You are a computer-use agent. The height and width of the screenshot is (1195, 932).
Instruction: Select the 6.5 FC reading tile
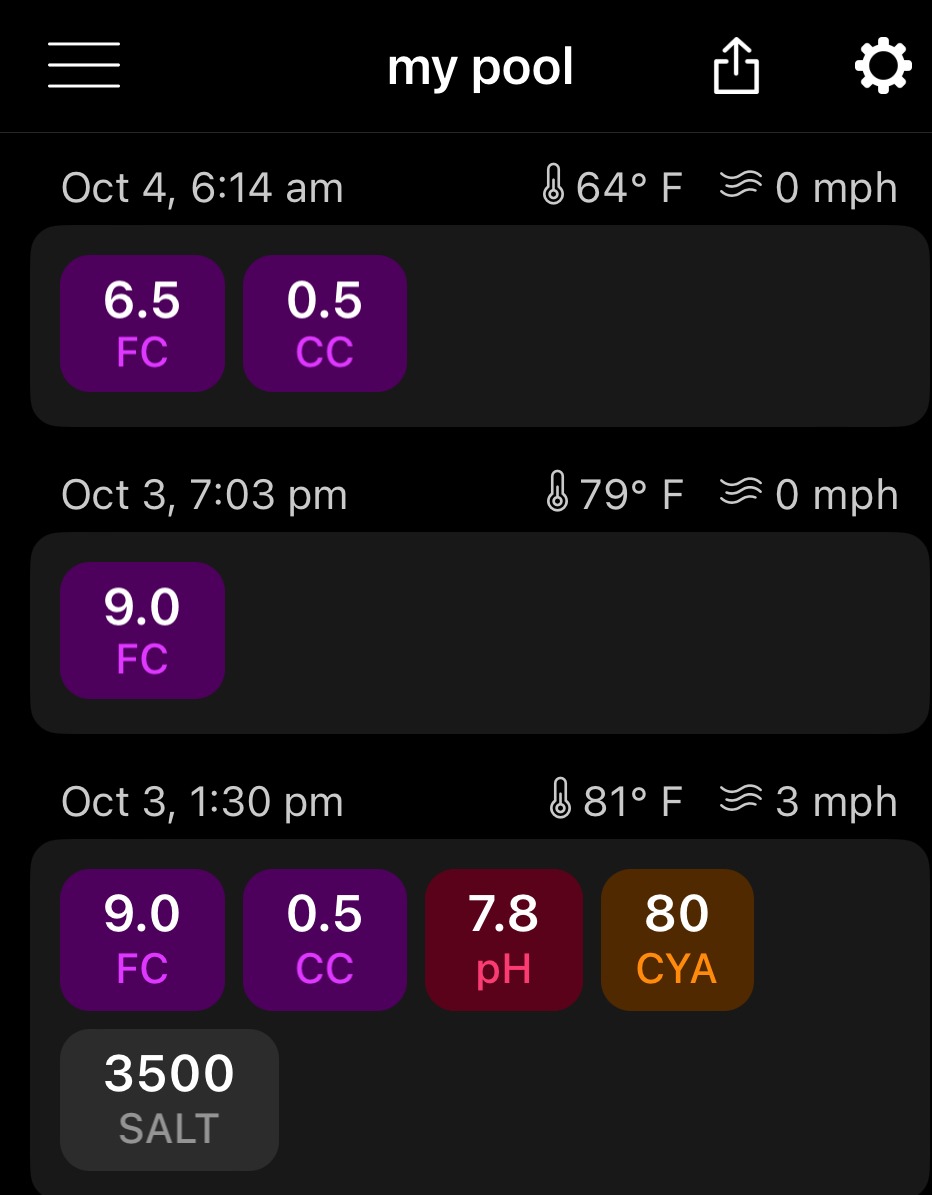coord(143,323)
